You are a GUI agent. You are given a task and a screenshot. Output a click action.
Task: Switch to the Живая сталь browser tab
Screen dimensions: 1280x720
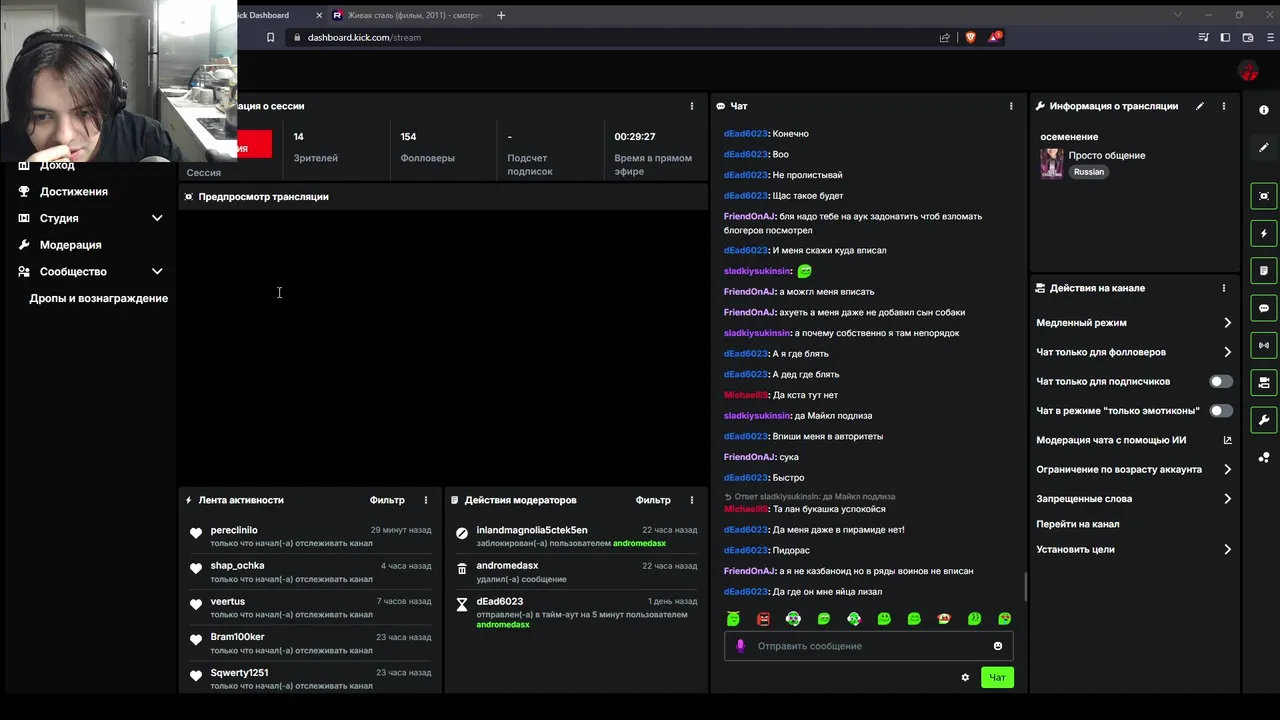pos(407,15)
